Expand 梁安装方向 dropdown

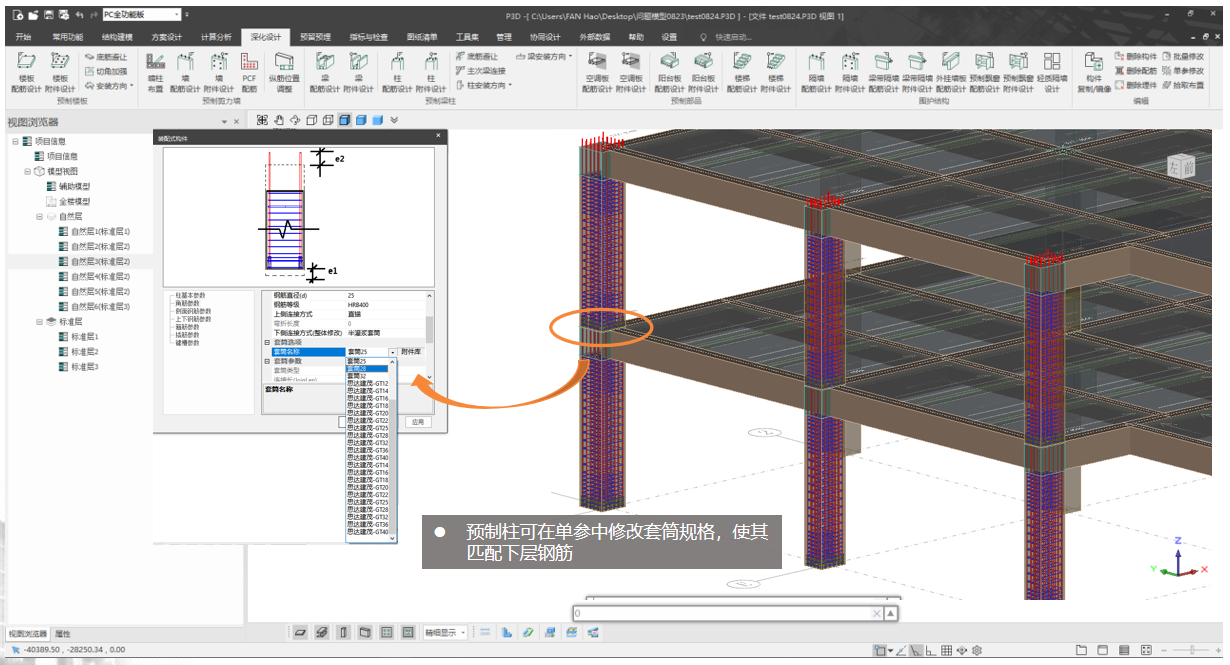click(x=570, y=57)
